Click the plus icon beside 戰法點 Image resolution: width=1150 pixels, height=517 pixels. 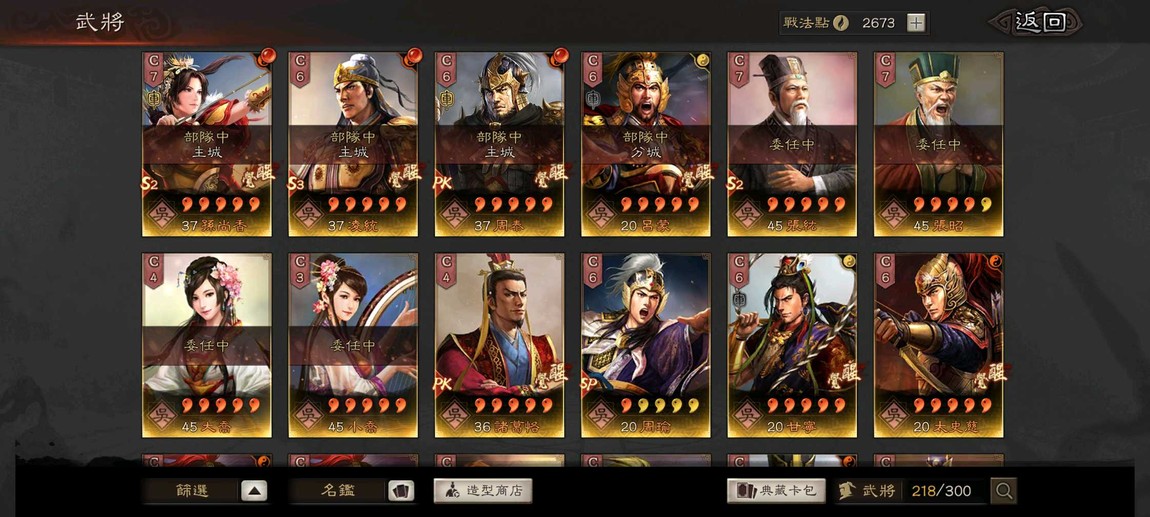(x=915, y=23)
